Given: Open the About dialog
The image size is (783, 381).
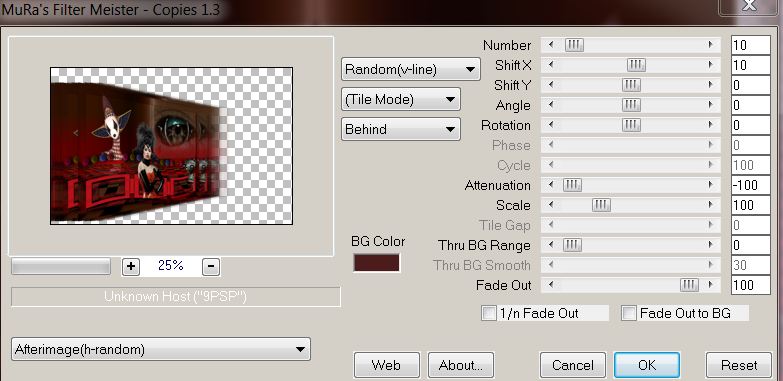Looking at the screenshot, I should [x=460, y=366].
